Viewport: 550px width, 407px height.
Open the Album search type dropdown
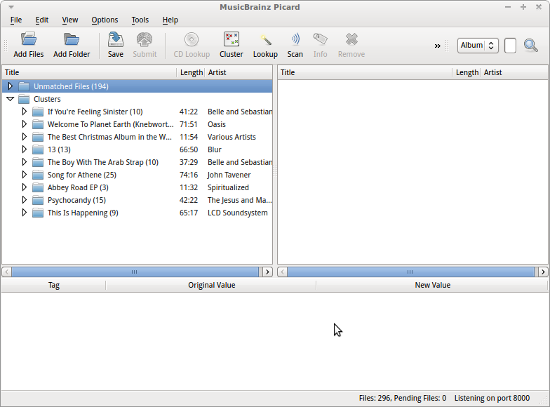478,46
